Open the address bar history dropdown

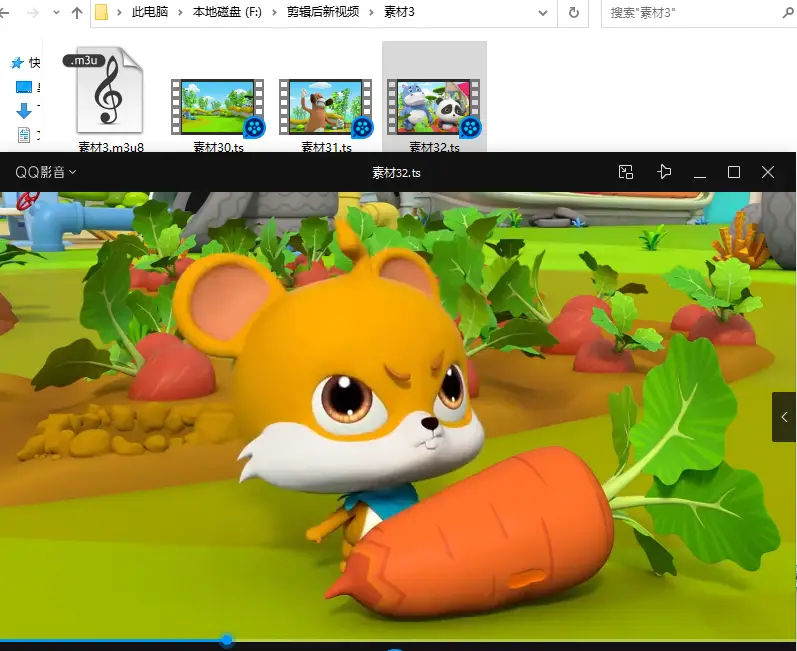click(x=543, y=13)
